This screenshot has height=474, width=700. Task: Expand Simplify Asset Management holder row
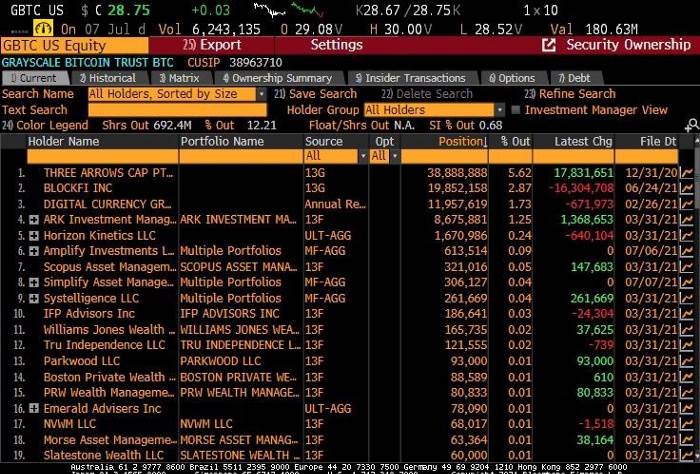coord(34,283)
